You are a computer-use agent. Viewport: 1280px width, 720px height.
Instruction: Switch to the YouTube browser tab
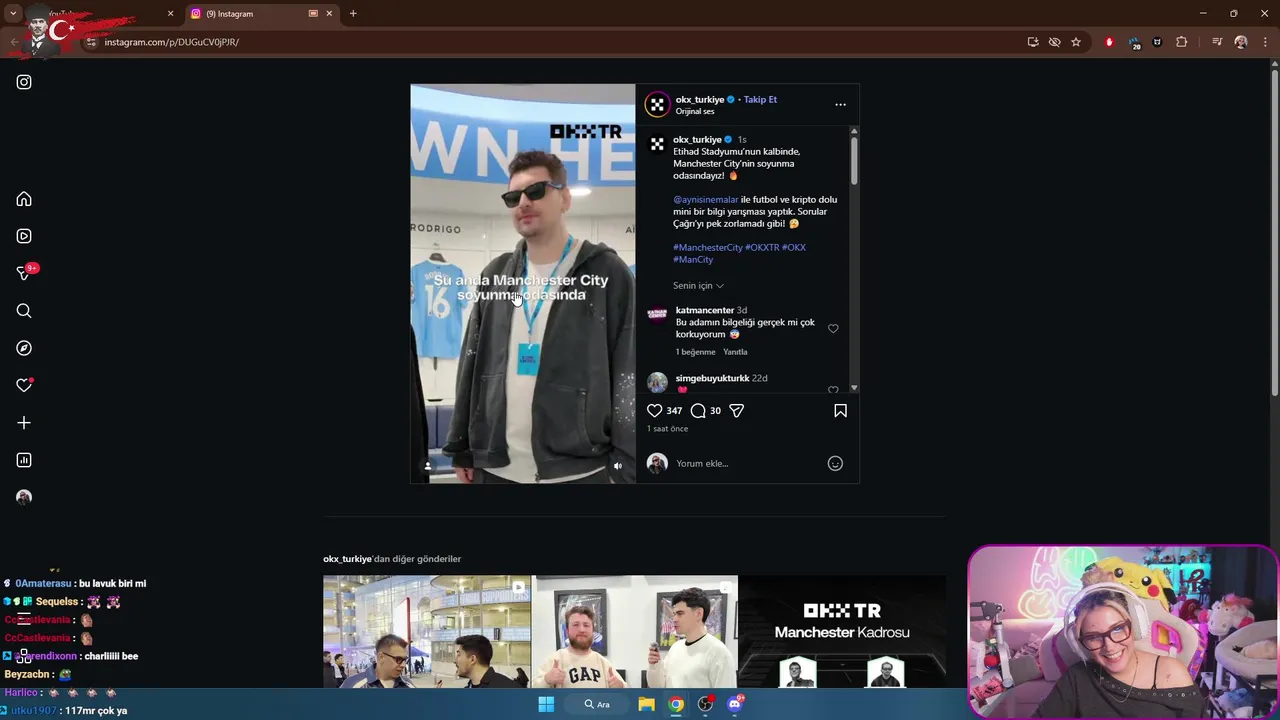[100, 14]
